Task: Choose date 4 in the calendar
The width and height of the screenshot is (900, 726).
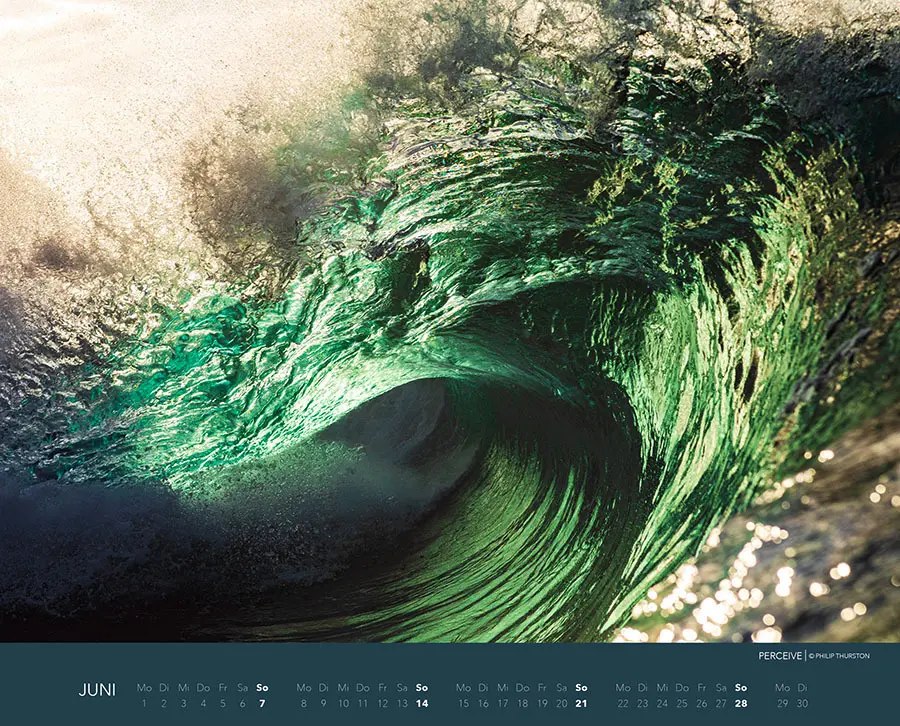Action: tap(203, 703)
